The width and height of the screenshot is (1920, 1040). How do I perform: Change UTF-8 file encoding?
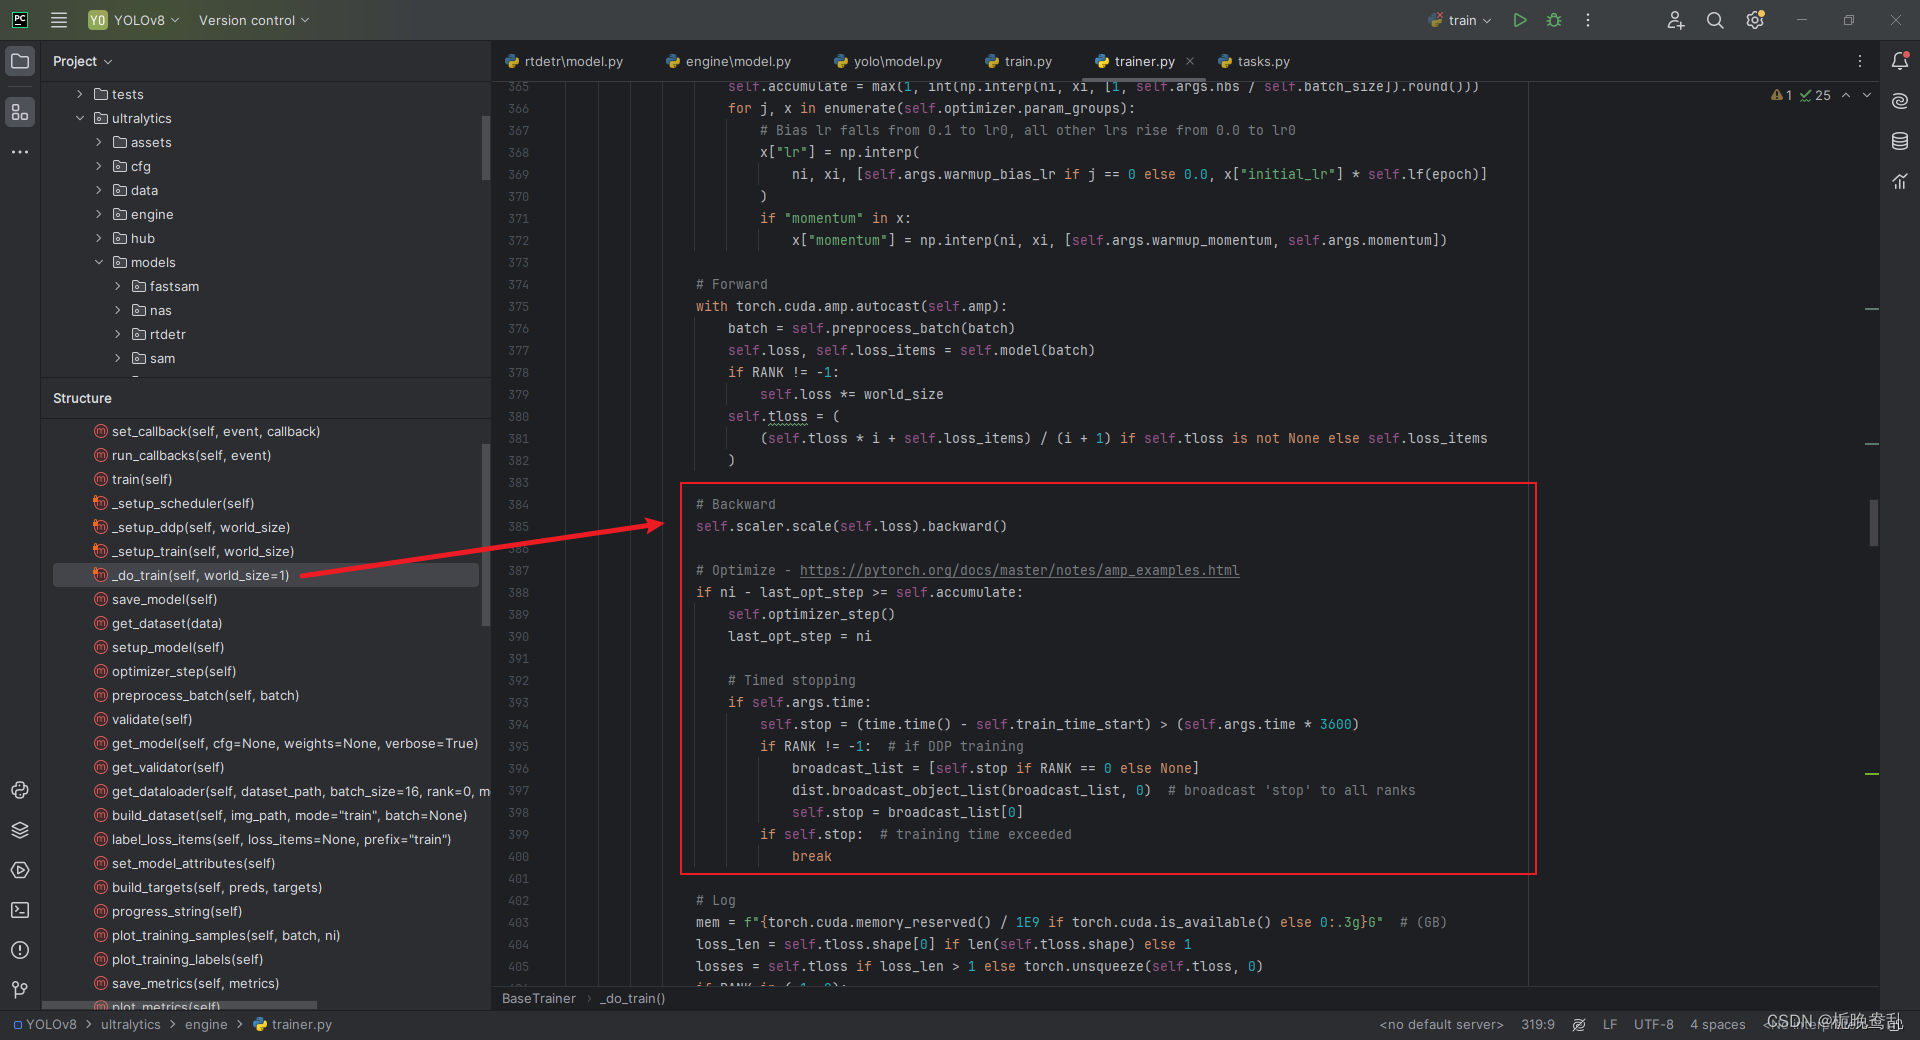(x=1654, y=1024)
